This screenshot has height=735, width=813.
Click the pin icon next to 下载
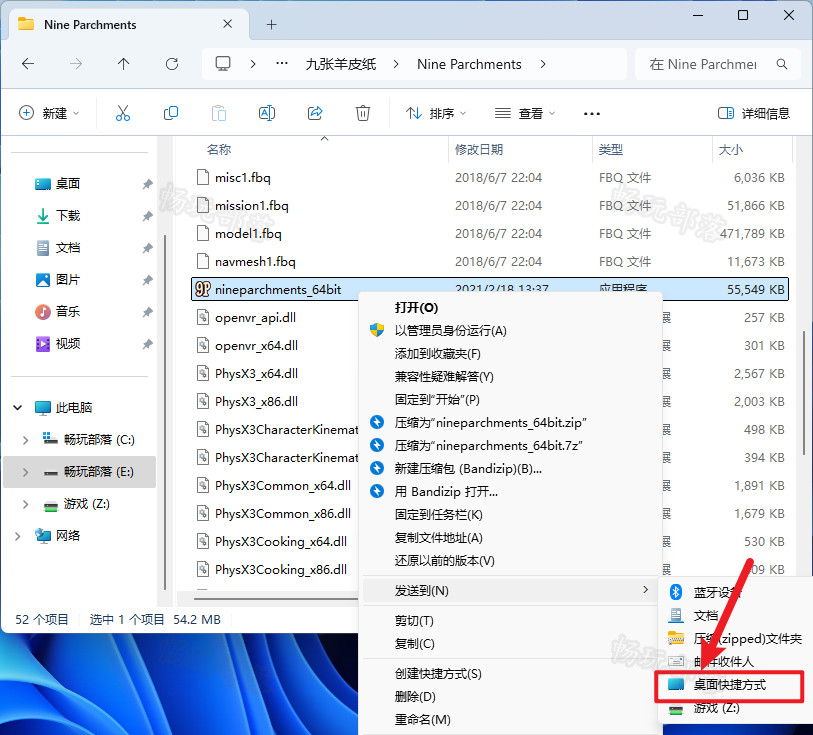tap(148, 216)
